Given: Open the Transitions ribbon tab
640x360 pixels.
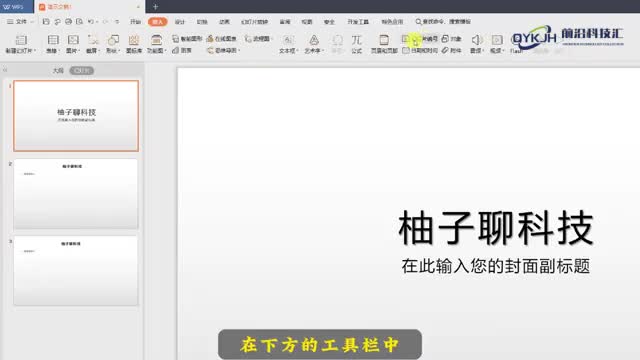Looking at the screenshot, I should [x=202, y=22].
